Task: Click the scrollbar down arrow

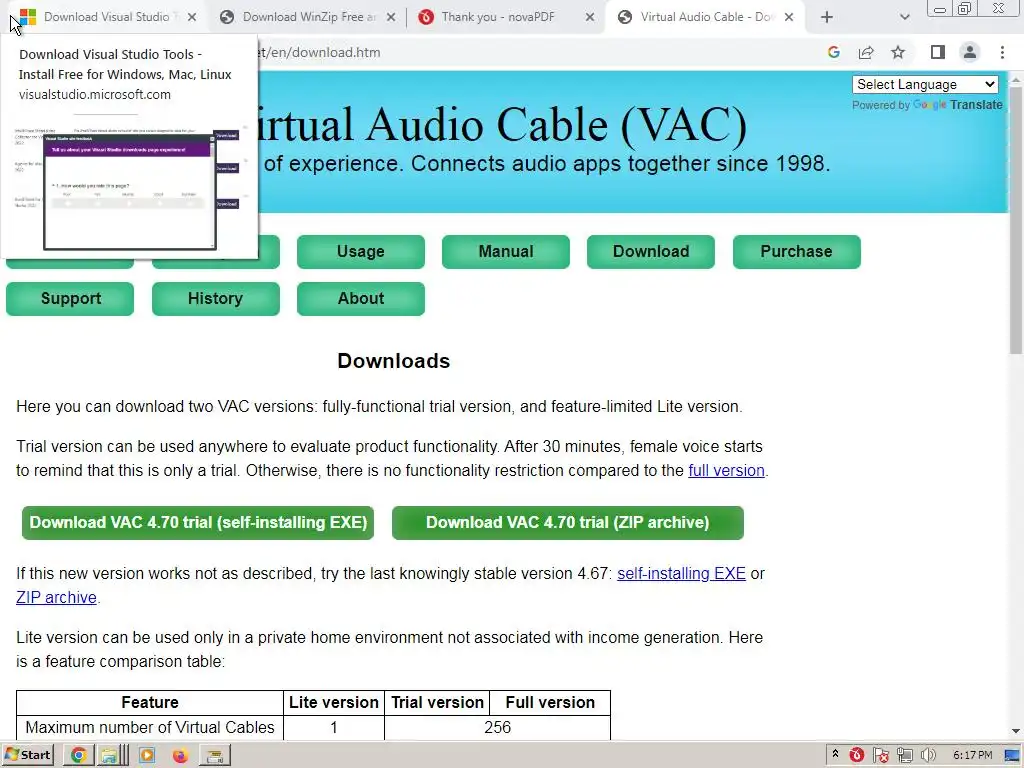Action: [1016, 731]
